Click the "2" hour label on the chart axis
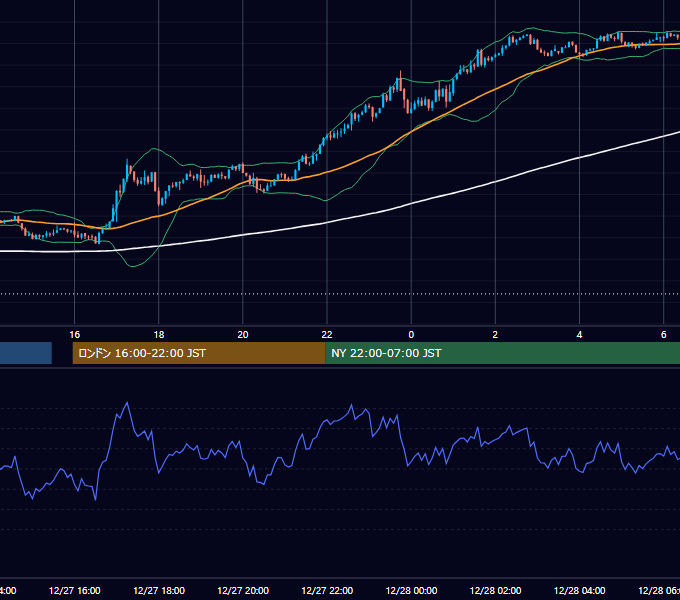This screenshot has width=680, height=600. [495, 335]
